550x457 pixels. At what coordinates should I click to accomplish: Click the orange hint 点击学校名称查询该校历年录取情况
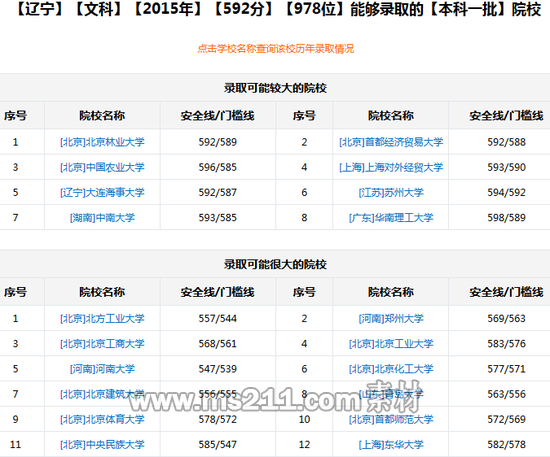tap(275, 48)
